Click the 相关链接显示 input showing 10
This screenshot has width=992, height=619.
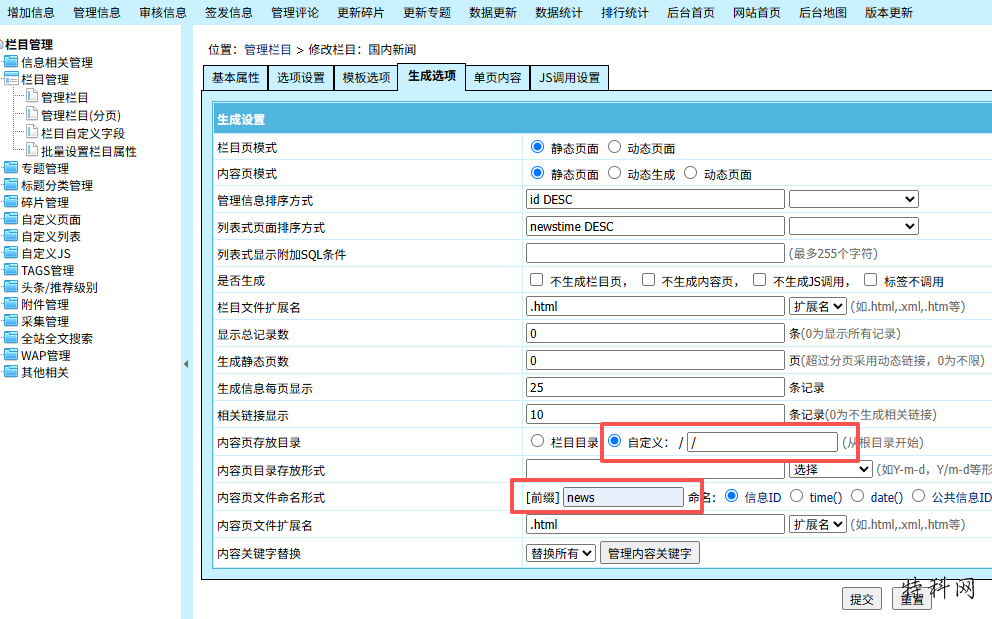coord(655,415)
